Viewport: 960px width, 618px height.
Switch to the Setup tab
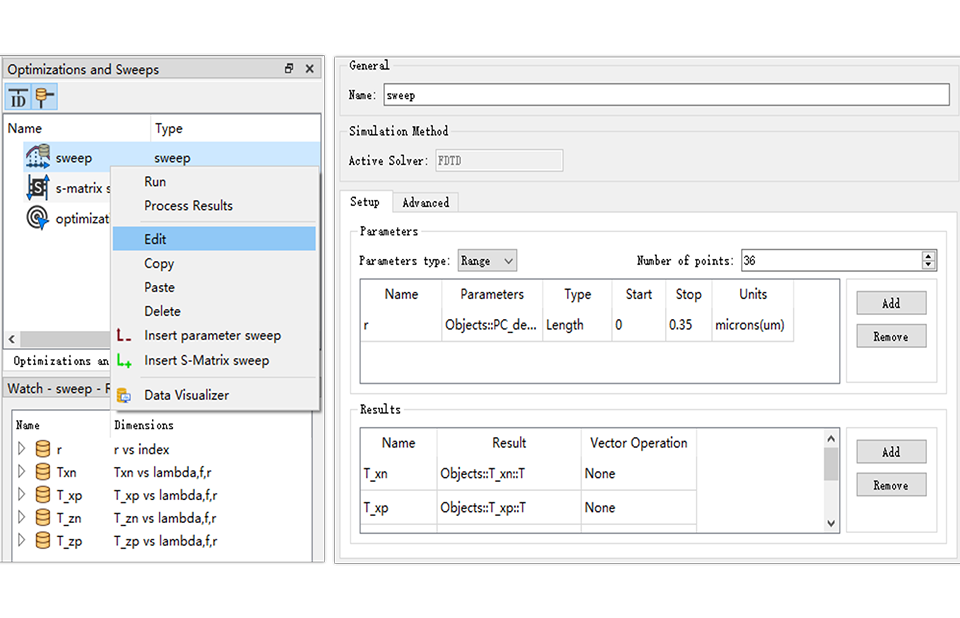coord(366,202)
